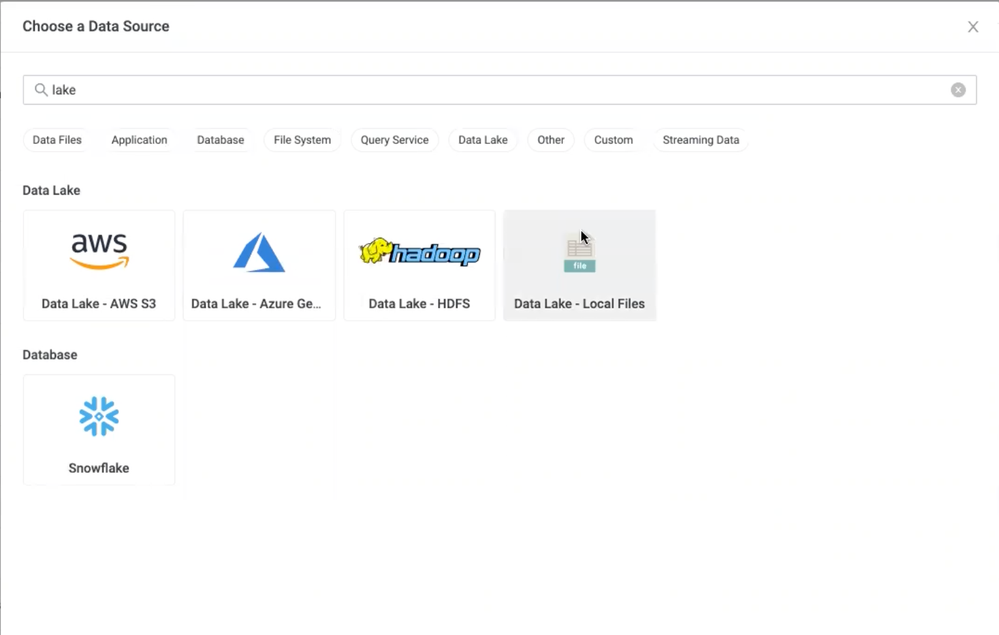Filter by File System category
Viewport: 999px width, 635px height.
(302, 140)
